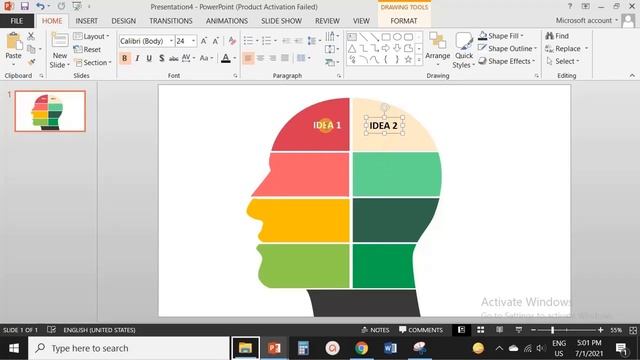Toggle Bold formatting
The width and height of the screenshot is (640, 360).
(124, 58)
